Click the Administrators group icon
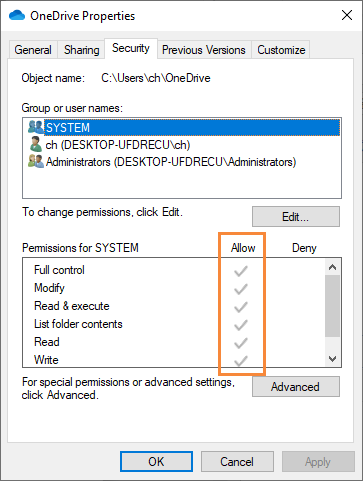 (36, 161)
